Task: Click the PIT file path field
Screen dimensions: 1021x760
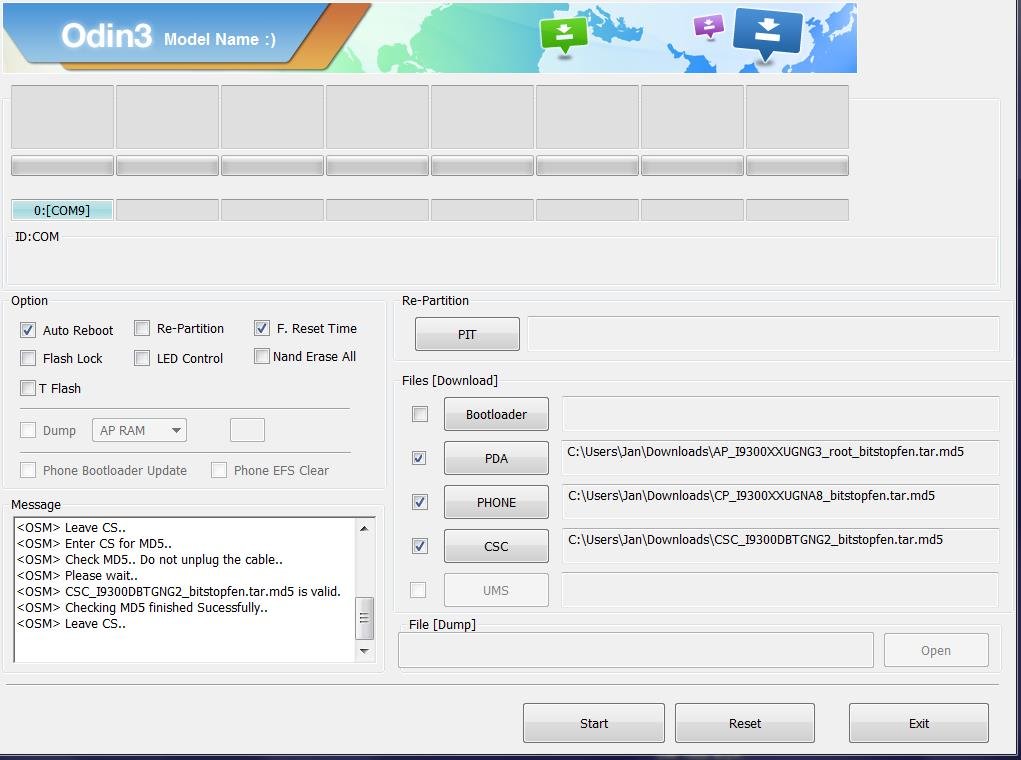Action: pyautogui.click(x=763, y=333)
